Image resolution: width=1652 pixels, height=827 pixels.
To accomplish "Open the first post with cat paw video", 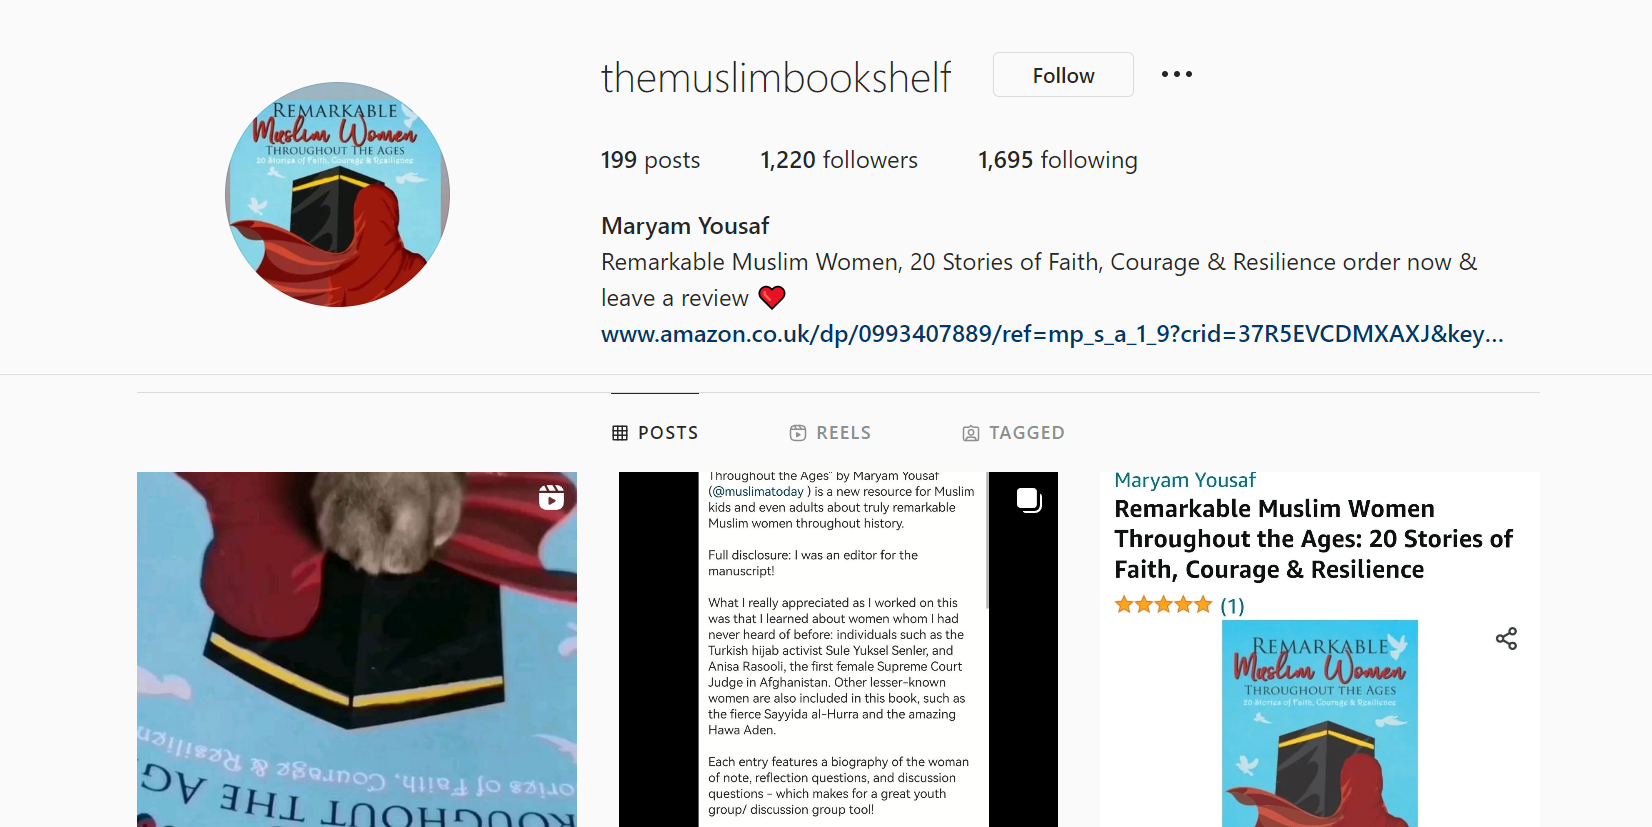I will [357, 649].
